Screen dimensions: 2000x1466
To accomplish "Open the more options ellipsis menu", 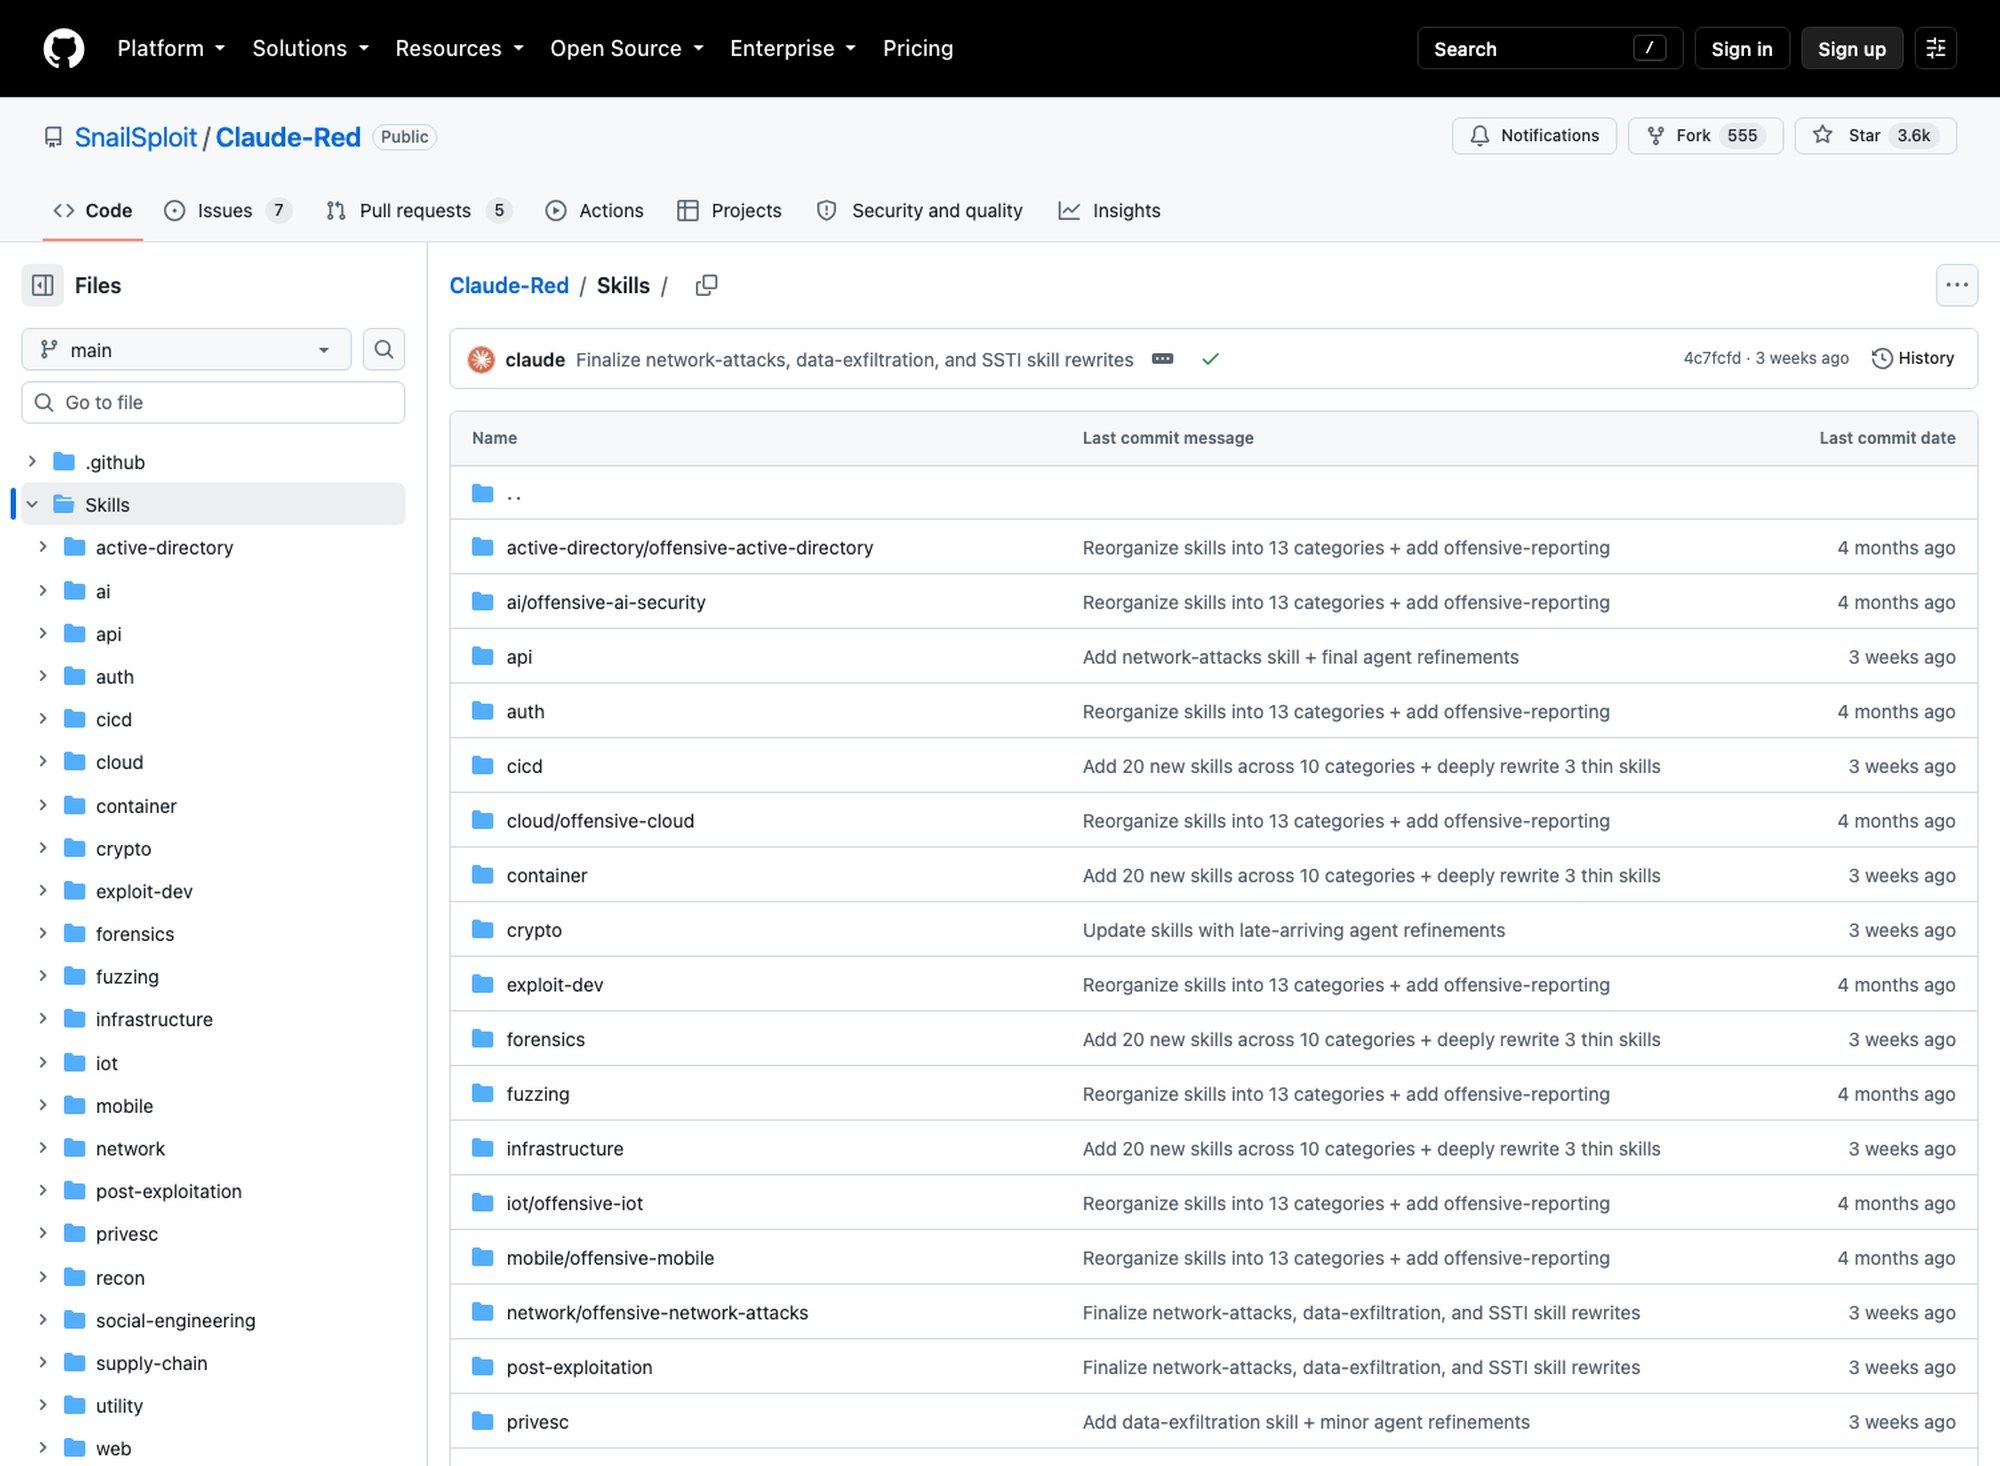I will (x=1957, y=285).
